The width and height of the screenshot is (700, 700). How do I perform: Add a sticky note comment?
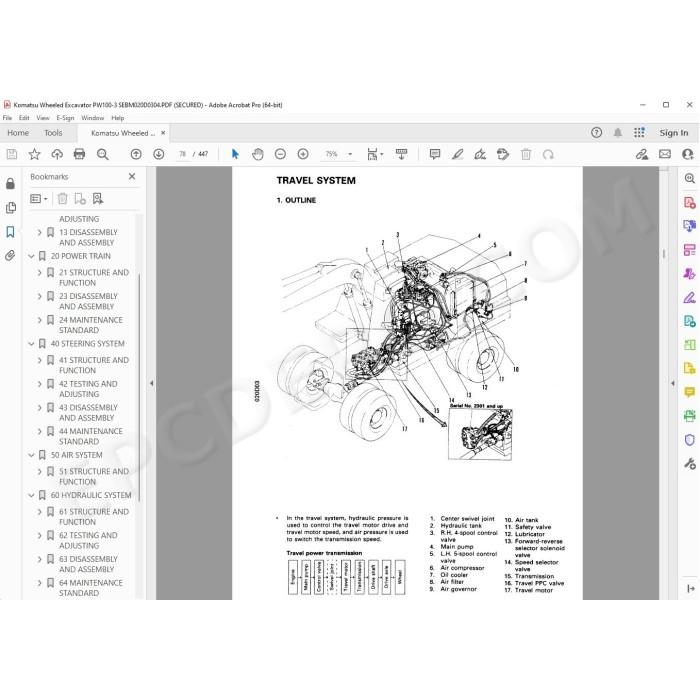click(435, 154)
